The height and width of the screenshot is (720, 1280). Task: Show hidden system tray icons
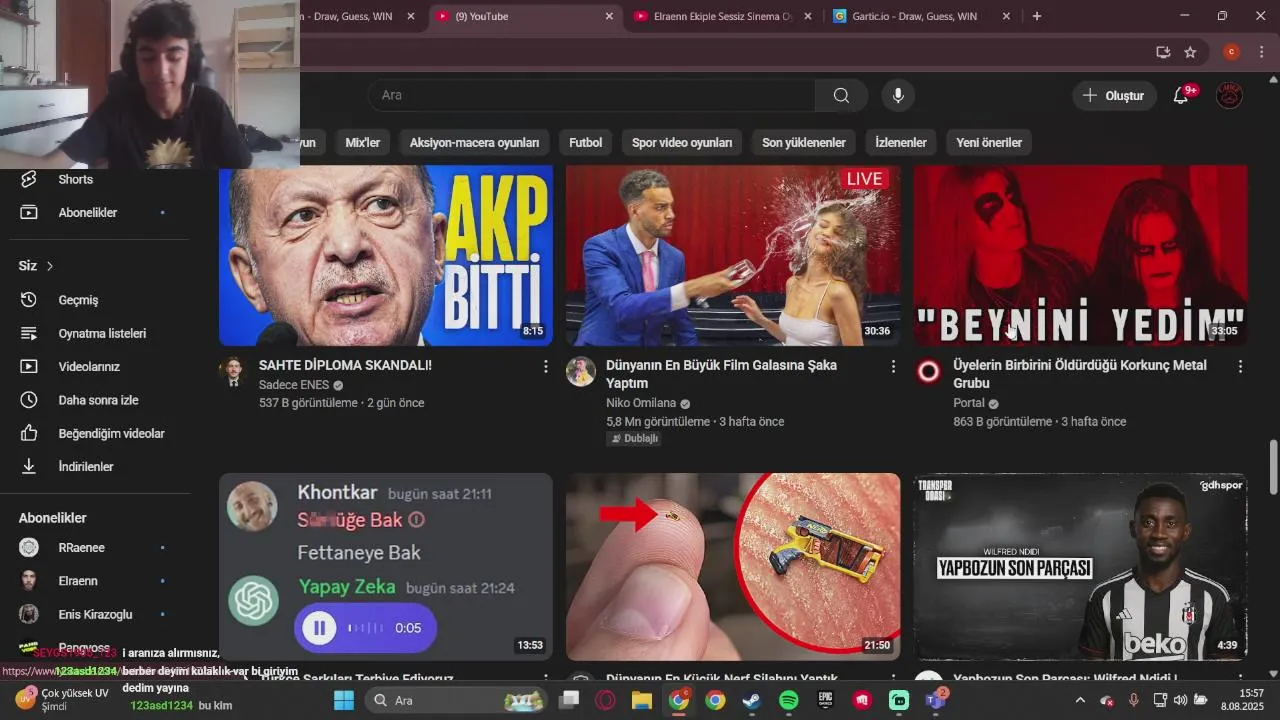(x=1079, y=700)
